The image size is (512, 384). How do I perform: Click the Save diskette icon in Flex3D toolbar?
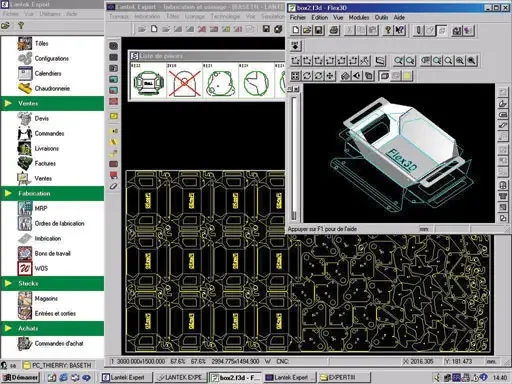coord(318,30)
